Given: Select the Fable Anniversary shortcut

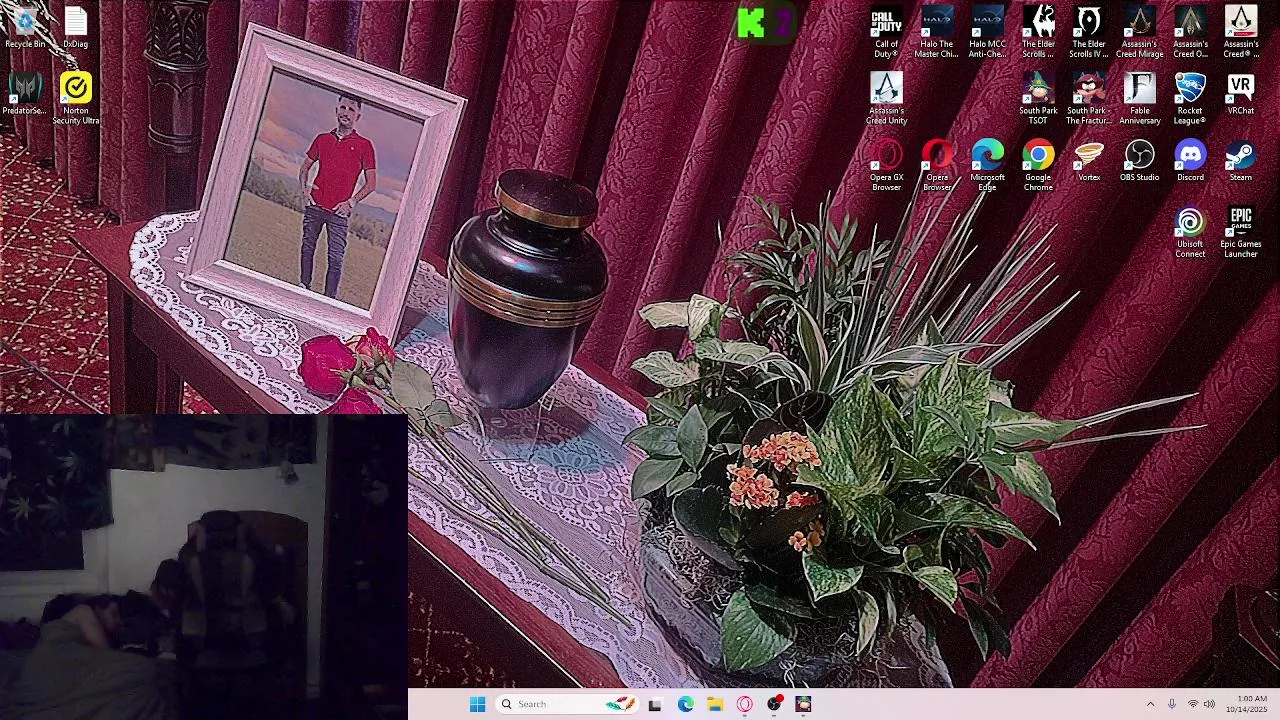Looking at the screenshot, I should click(x=1139, y=98).
